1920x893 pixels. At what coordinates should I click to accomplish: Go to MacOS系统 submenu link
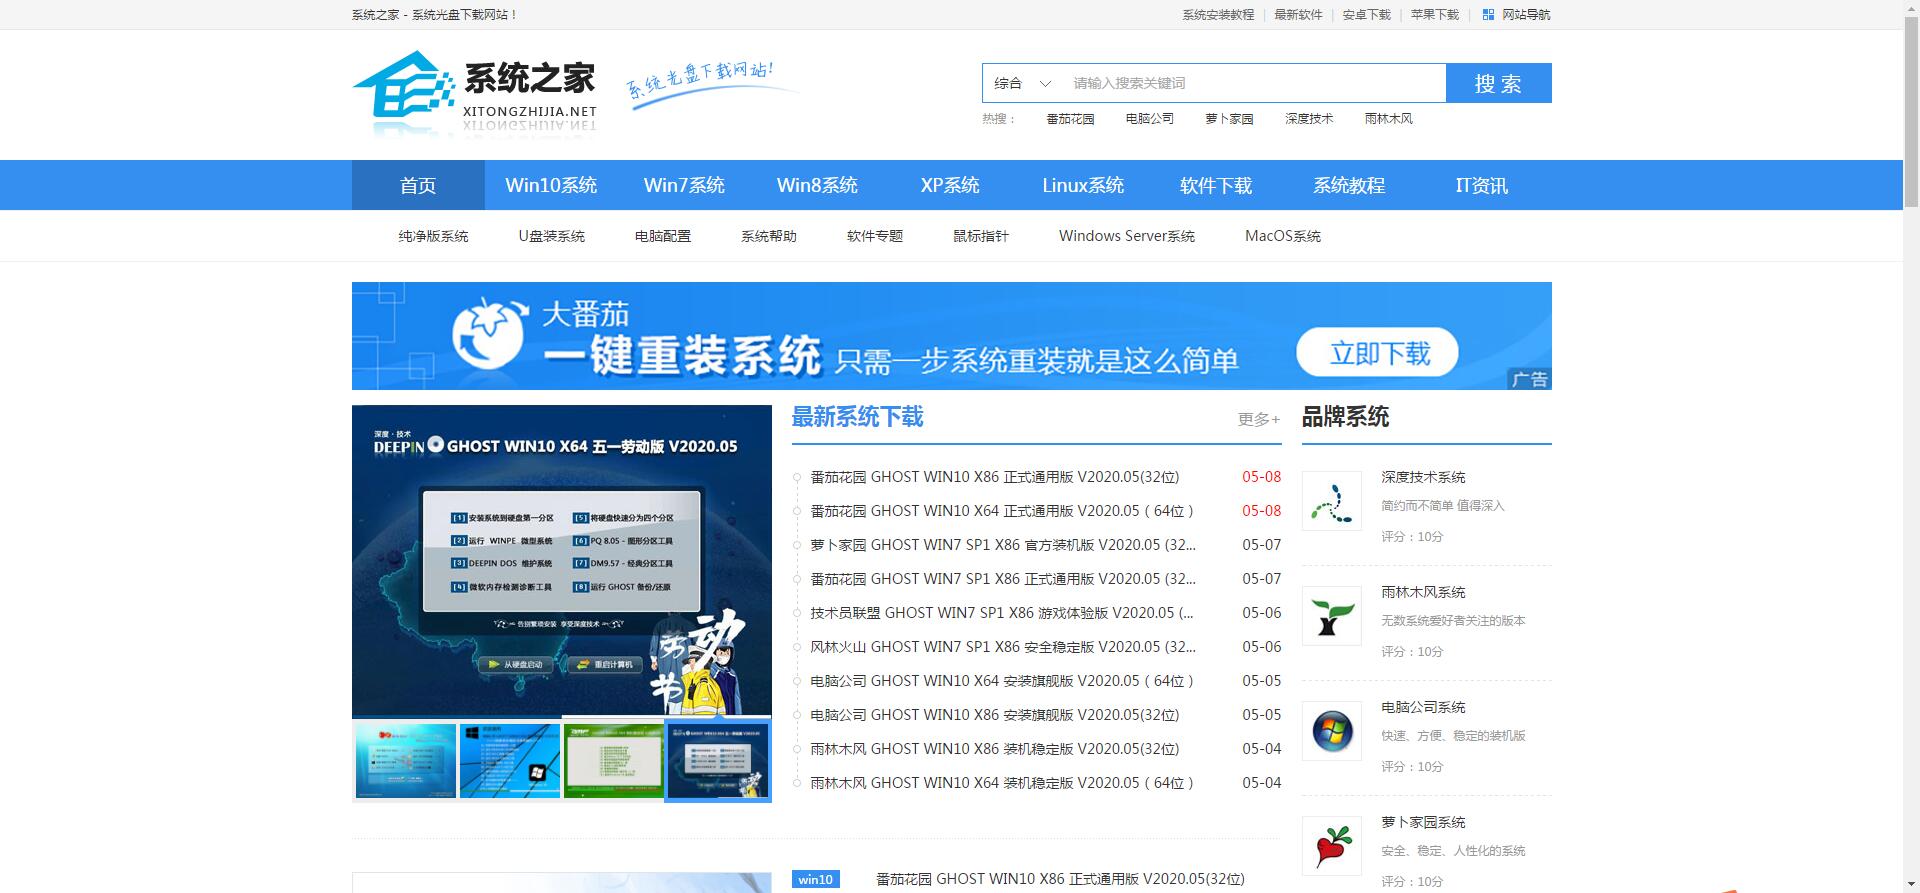click(1283, 236)
